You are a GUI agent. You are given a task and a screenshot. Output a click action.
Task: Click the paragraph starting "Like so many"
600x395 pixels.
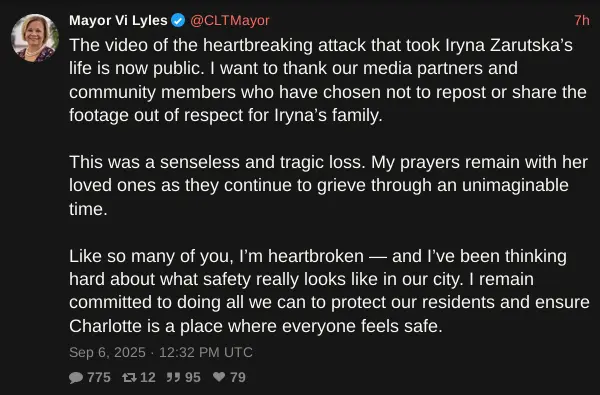(x=329, y=291)
